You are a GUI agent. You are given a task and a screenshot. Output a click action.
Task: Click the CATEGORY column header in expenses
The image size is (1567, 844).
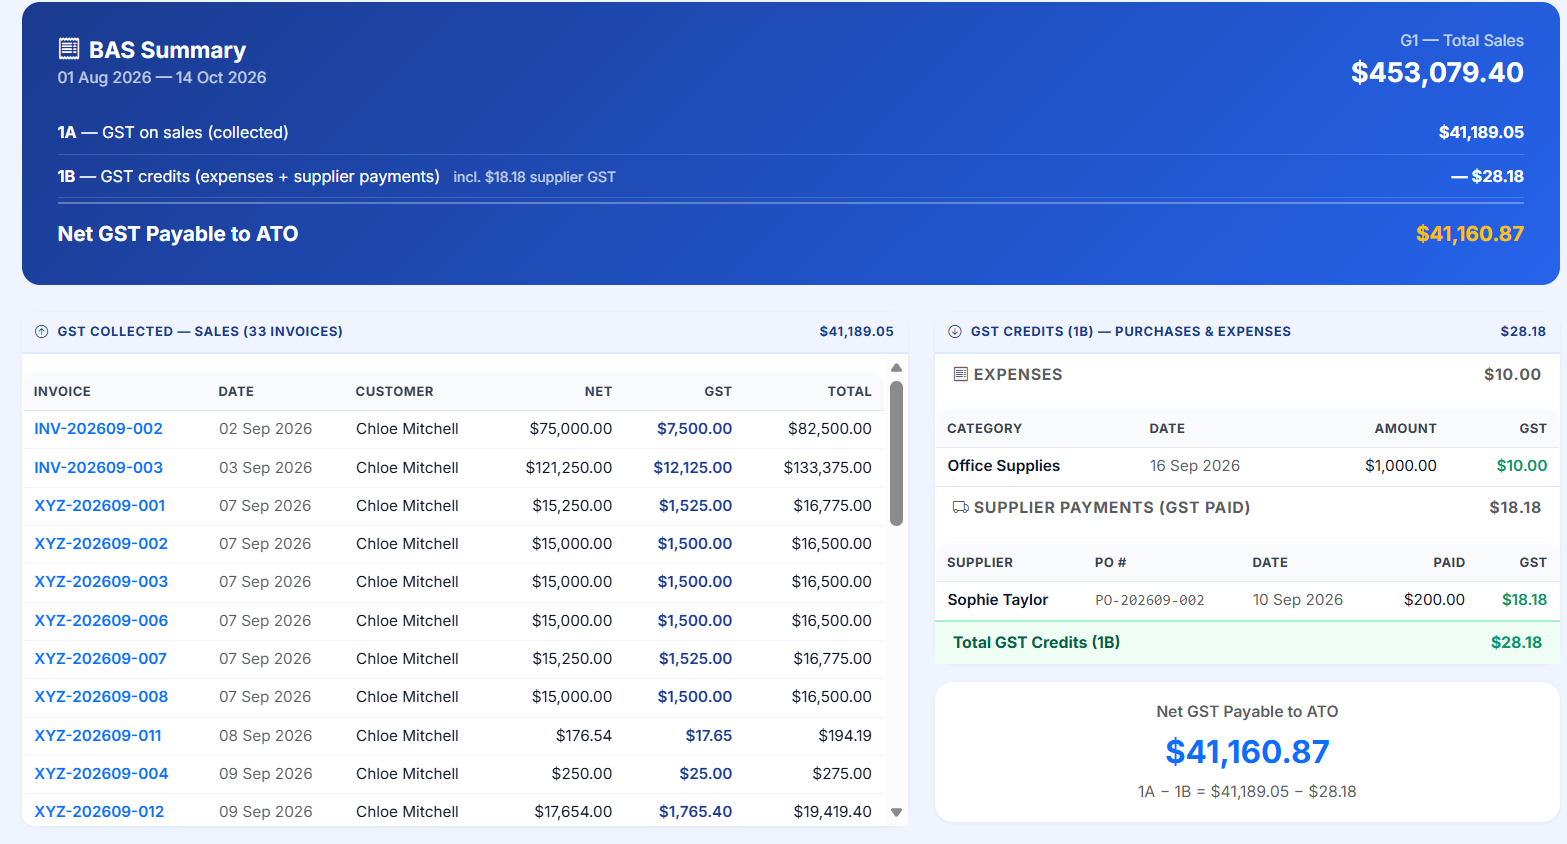pos(984,429)
